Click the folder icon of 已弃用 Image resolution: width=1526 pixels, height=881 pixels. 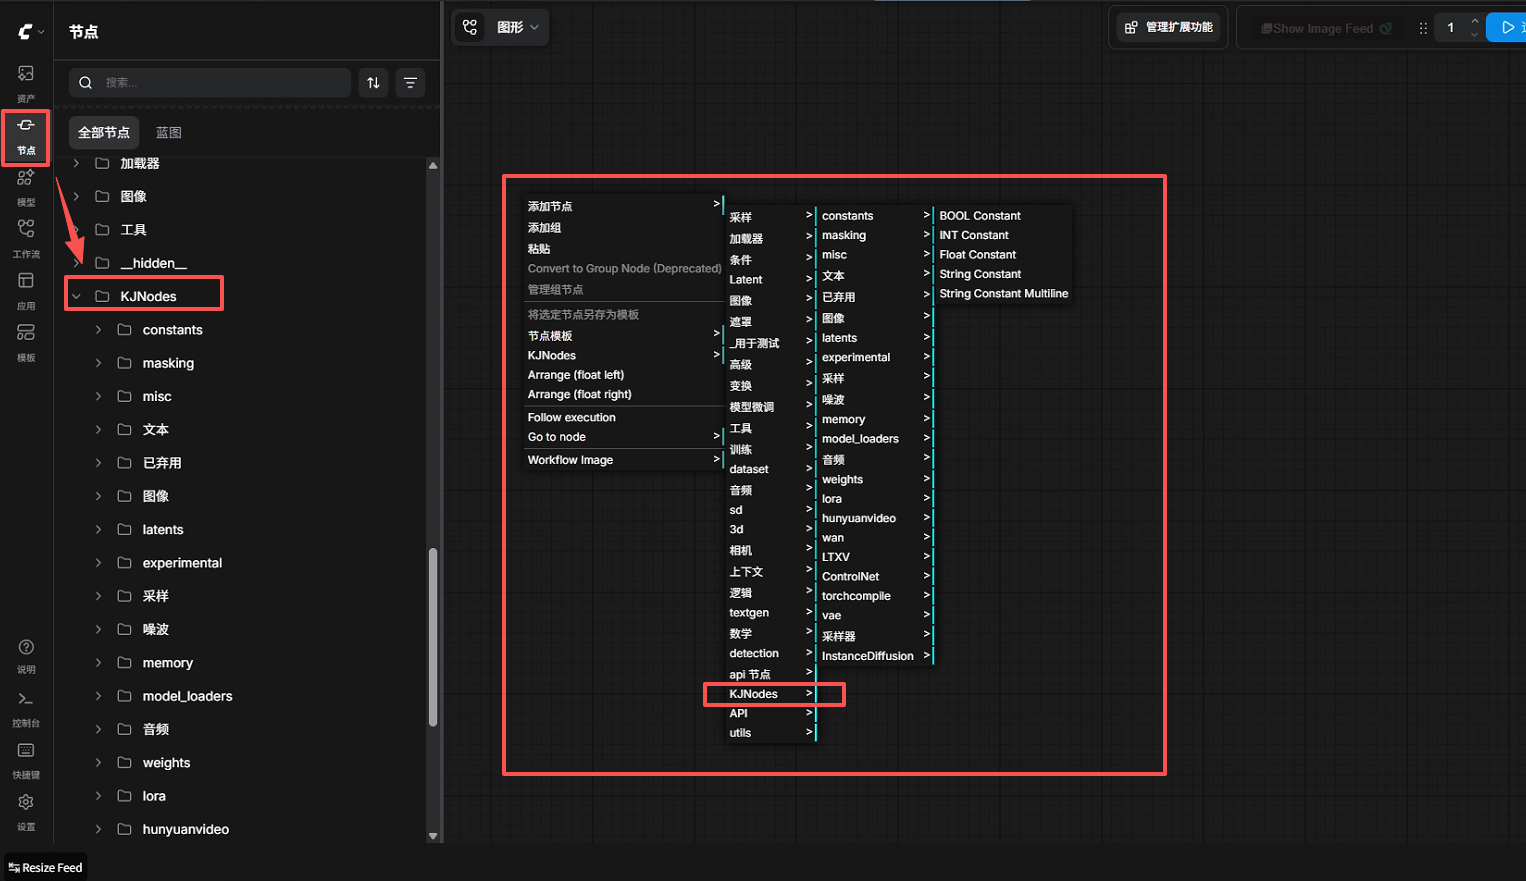pos(125,463)
